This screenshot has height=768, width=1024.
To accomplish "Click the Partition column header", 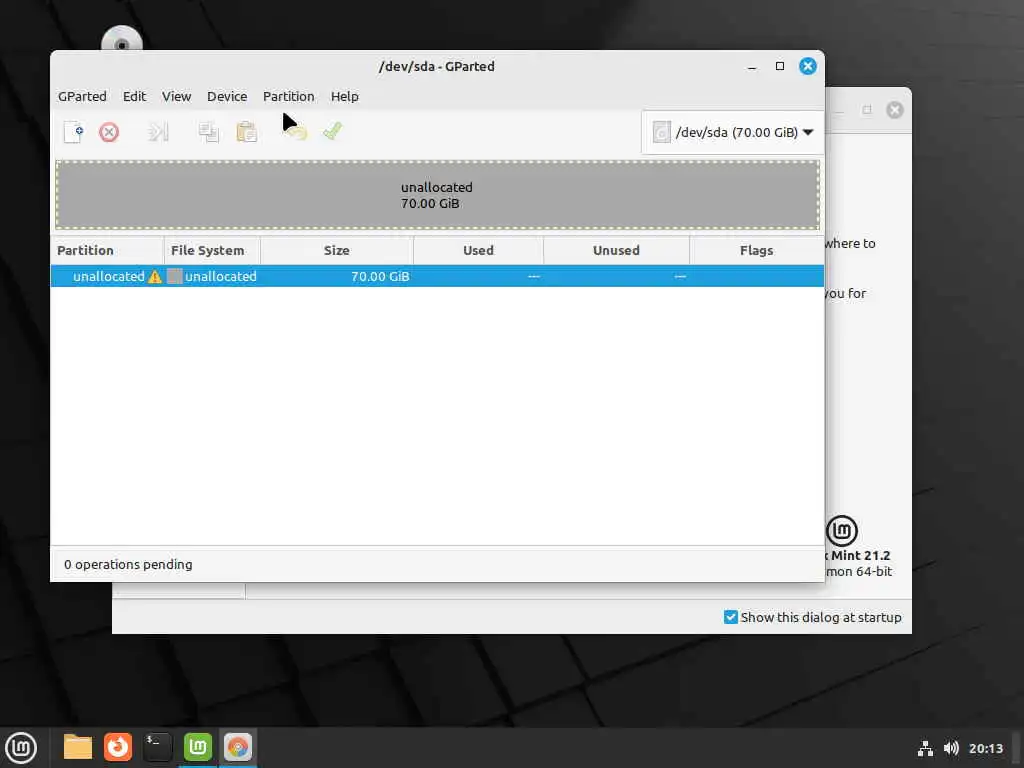I will pos(107,251).
